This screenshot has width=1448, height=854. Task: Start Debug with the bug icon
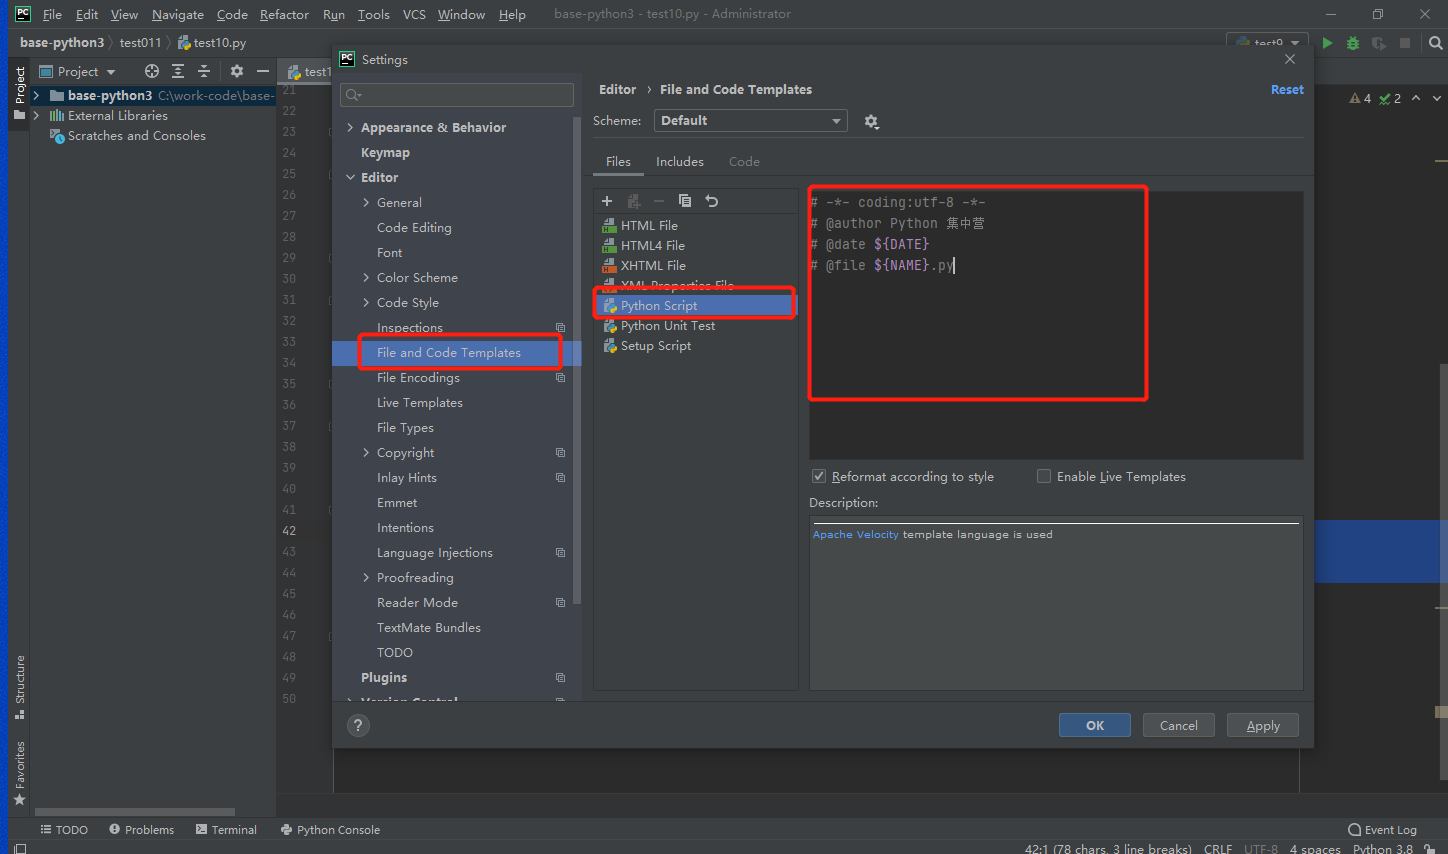[1353, 43]
